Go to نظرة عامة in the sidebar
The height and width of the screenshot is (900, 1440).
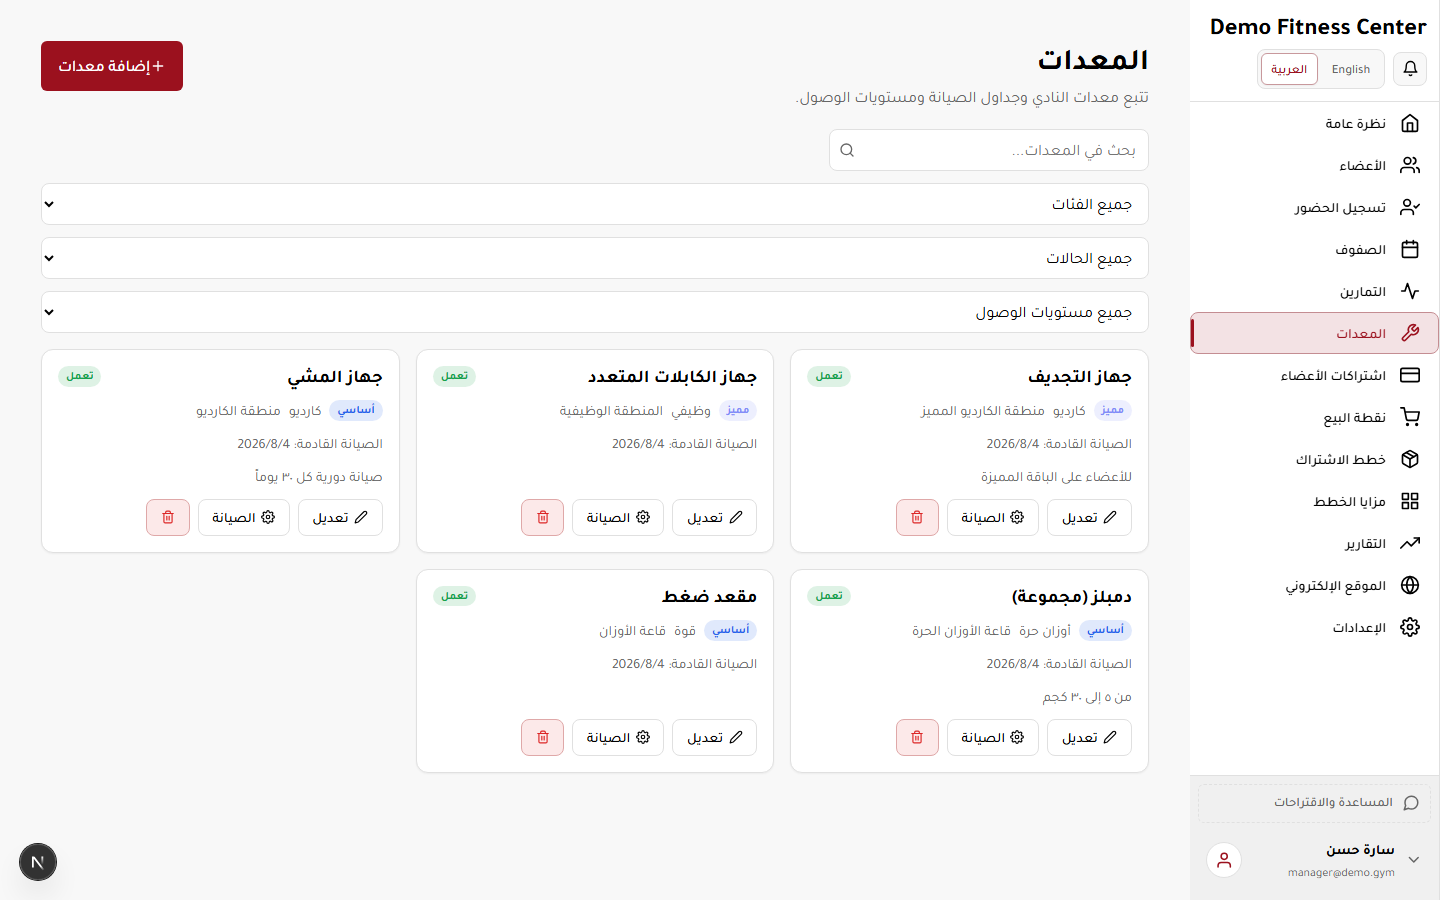pos(1314,123)
